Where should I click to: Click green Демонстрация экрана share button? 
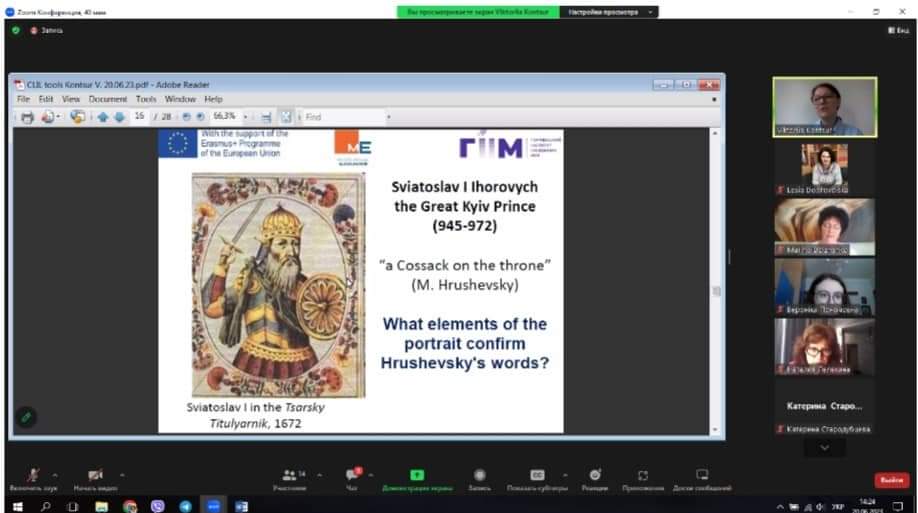tap(417, 478)
